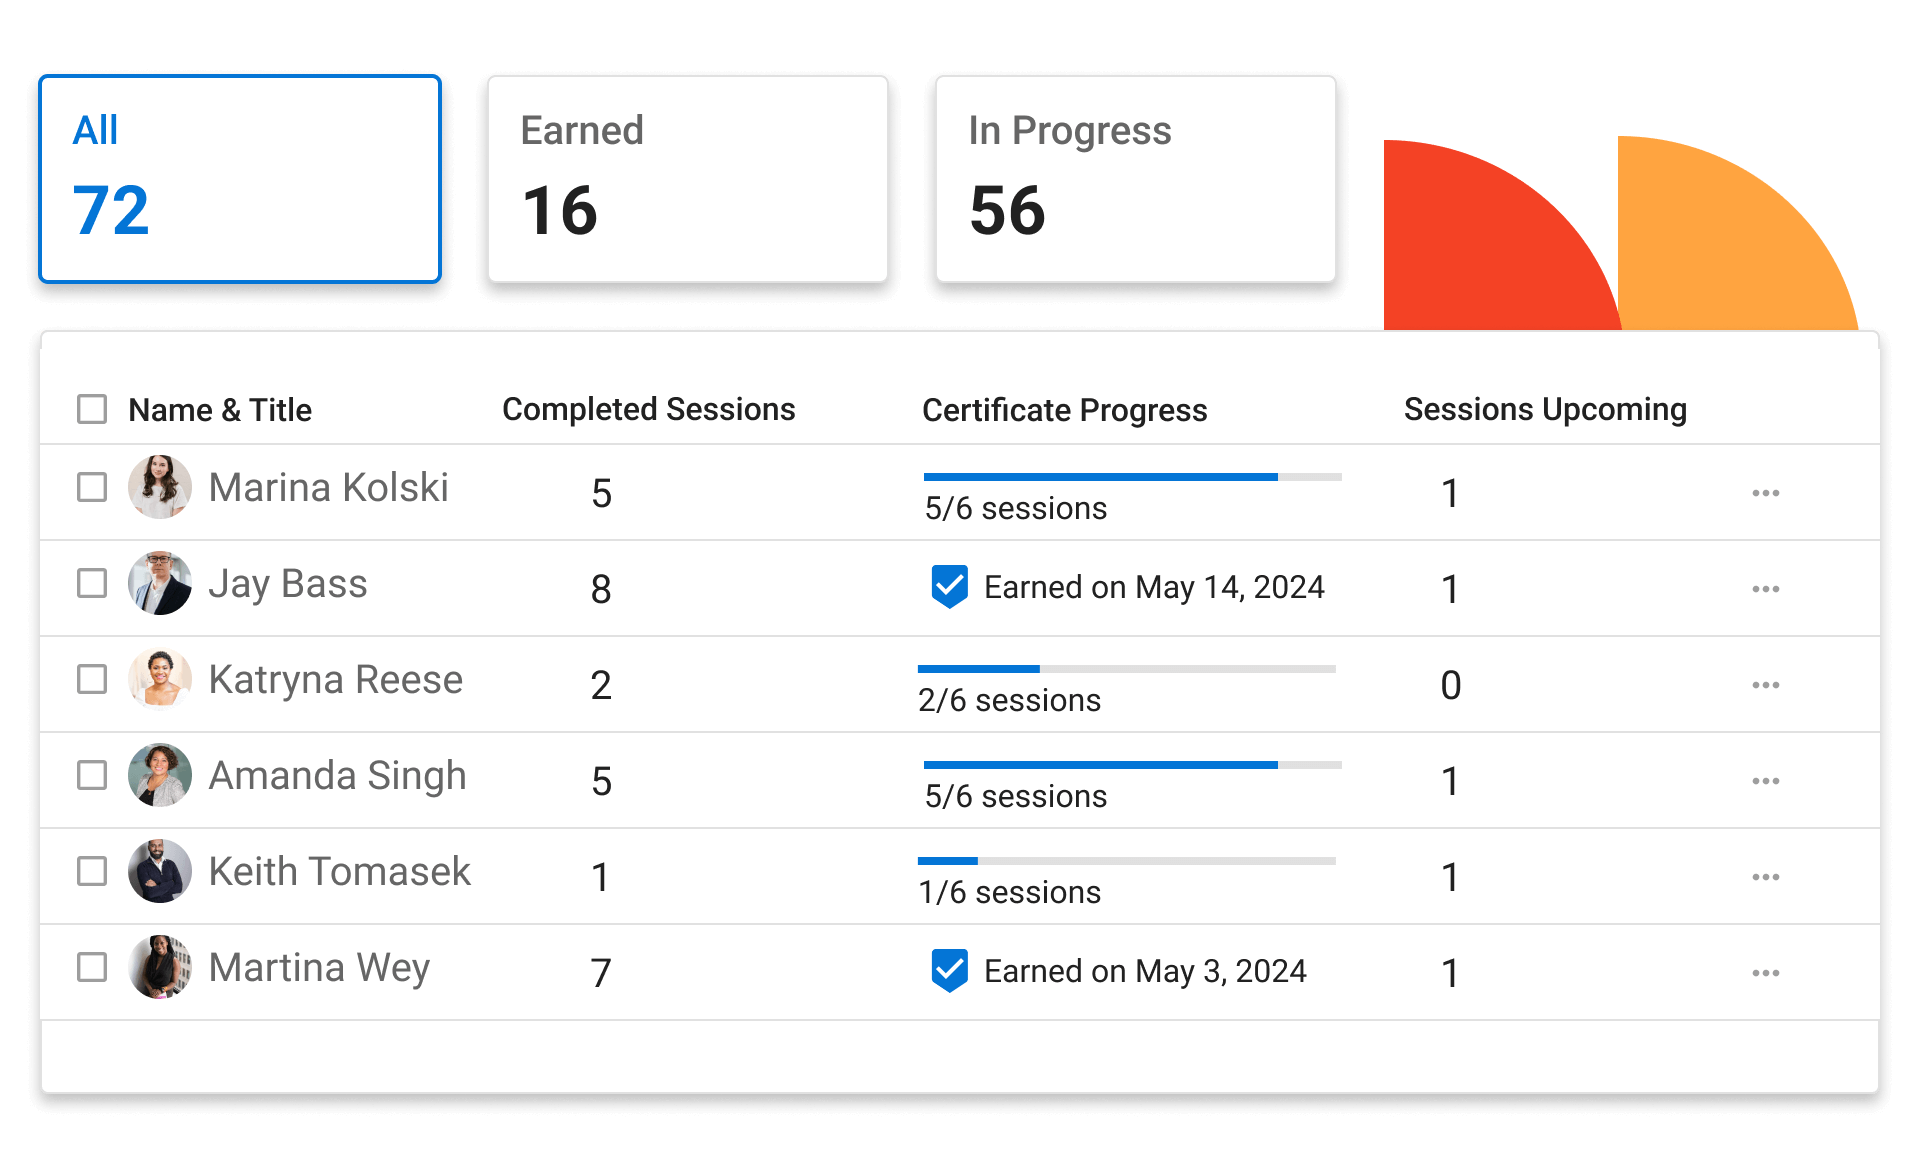This screenshot has width=1920, height=1168.
Task: Tick the checkbox beside Jay Bass
Action: (92, 583)
